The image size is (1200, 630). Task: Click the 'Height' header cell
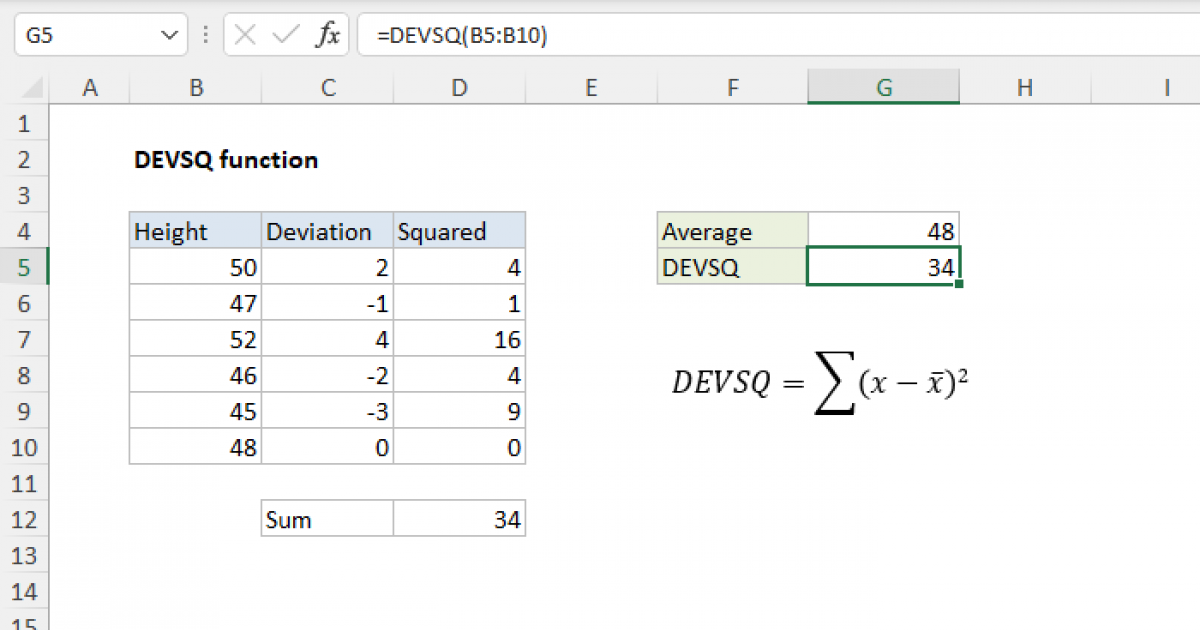(x=196, y=232)
